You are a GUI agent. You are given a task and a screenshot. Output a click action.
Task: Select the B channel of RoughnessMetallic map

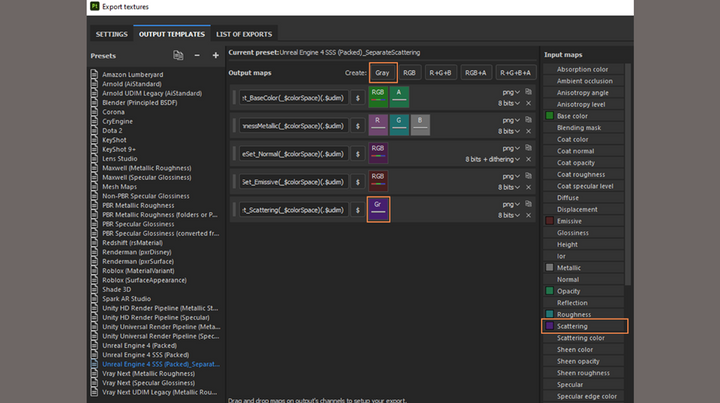coord(420,125)
